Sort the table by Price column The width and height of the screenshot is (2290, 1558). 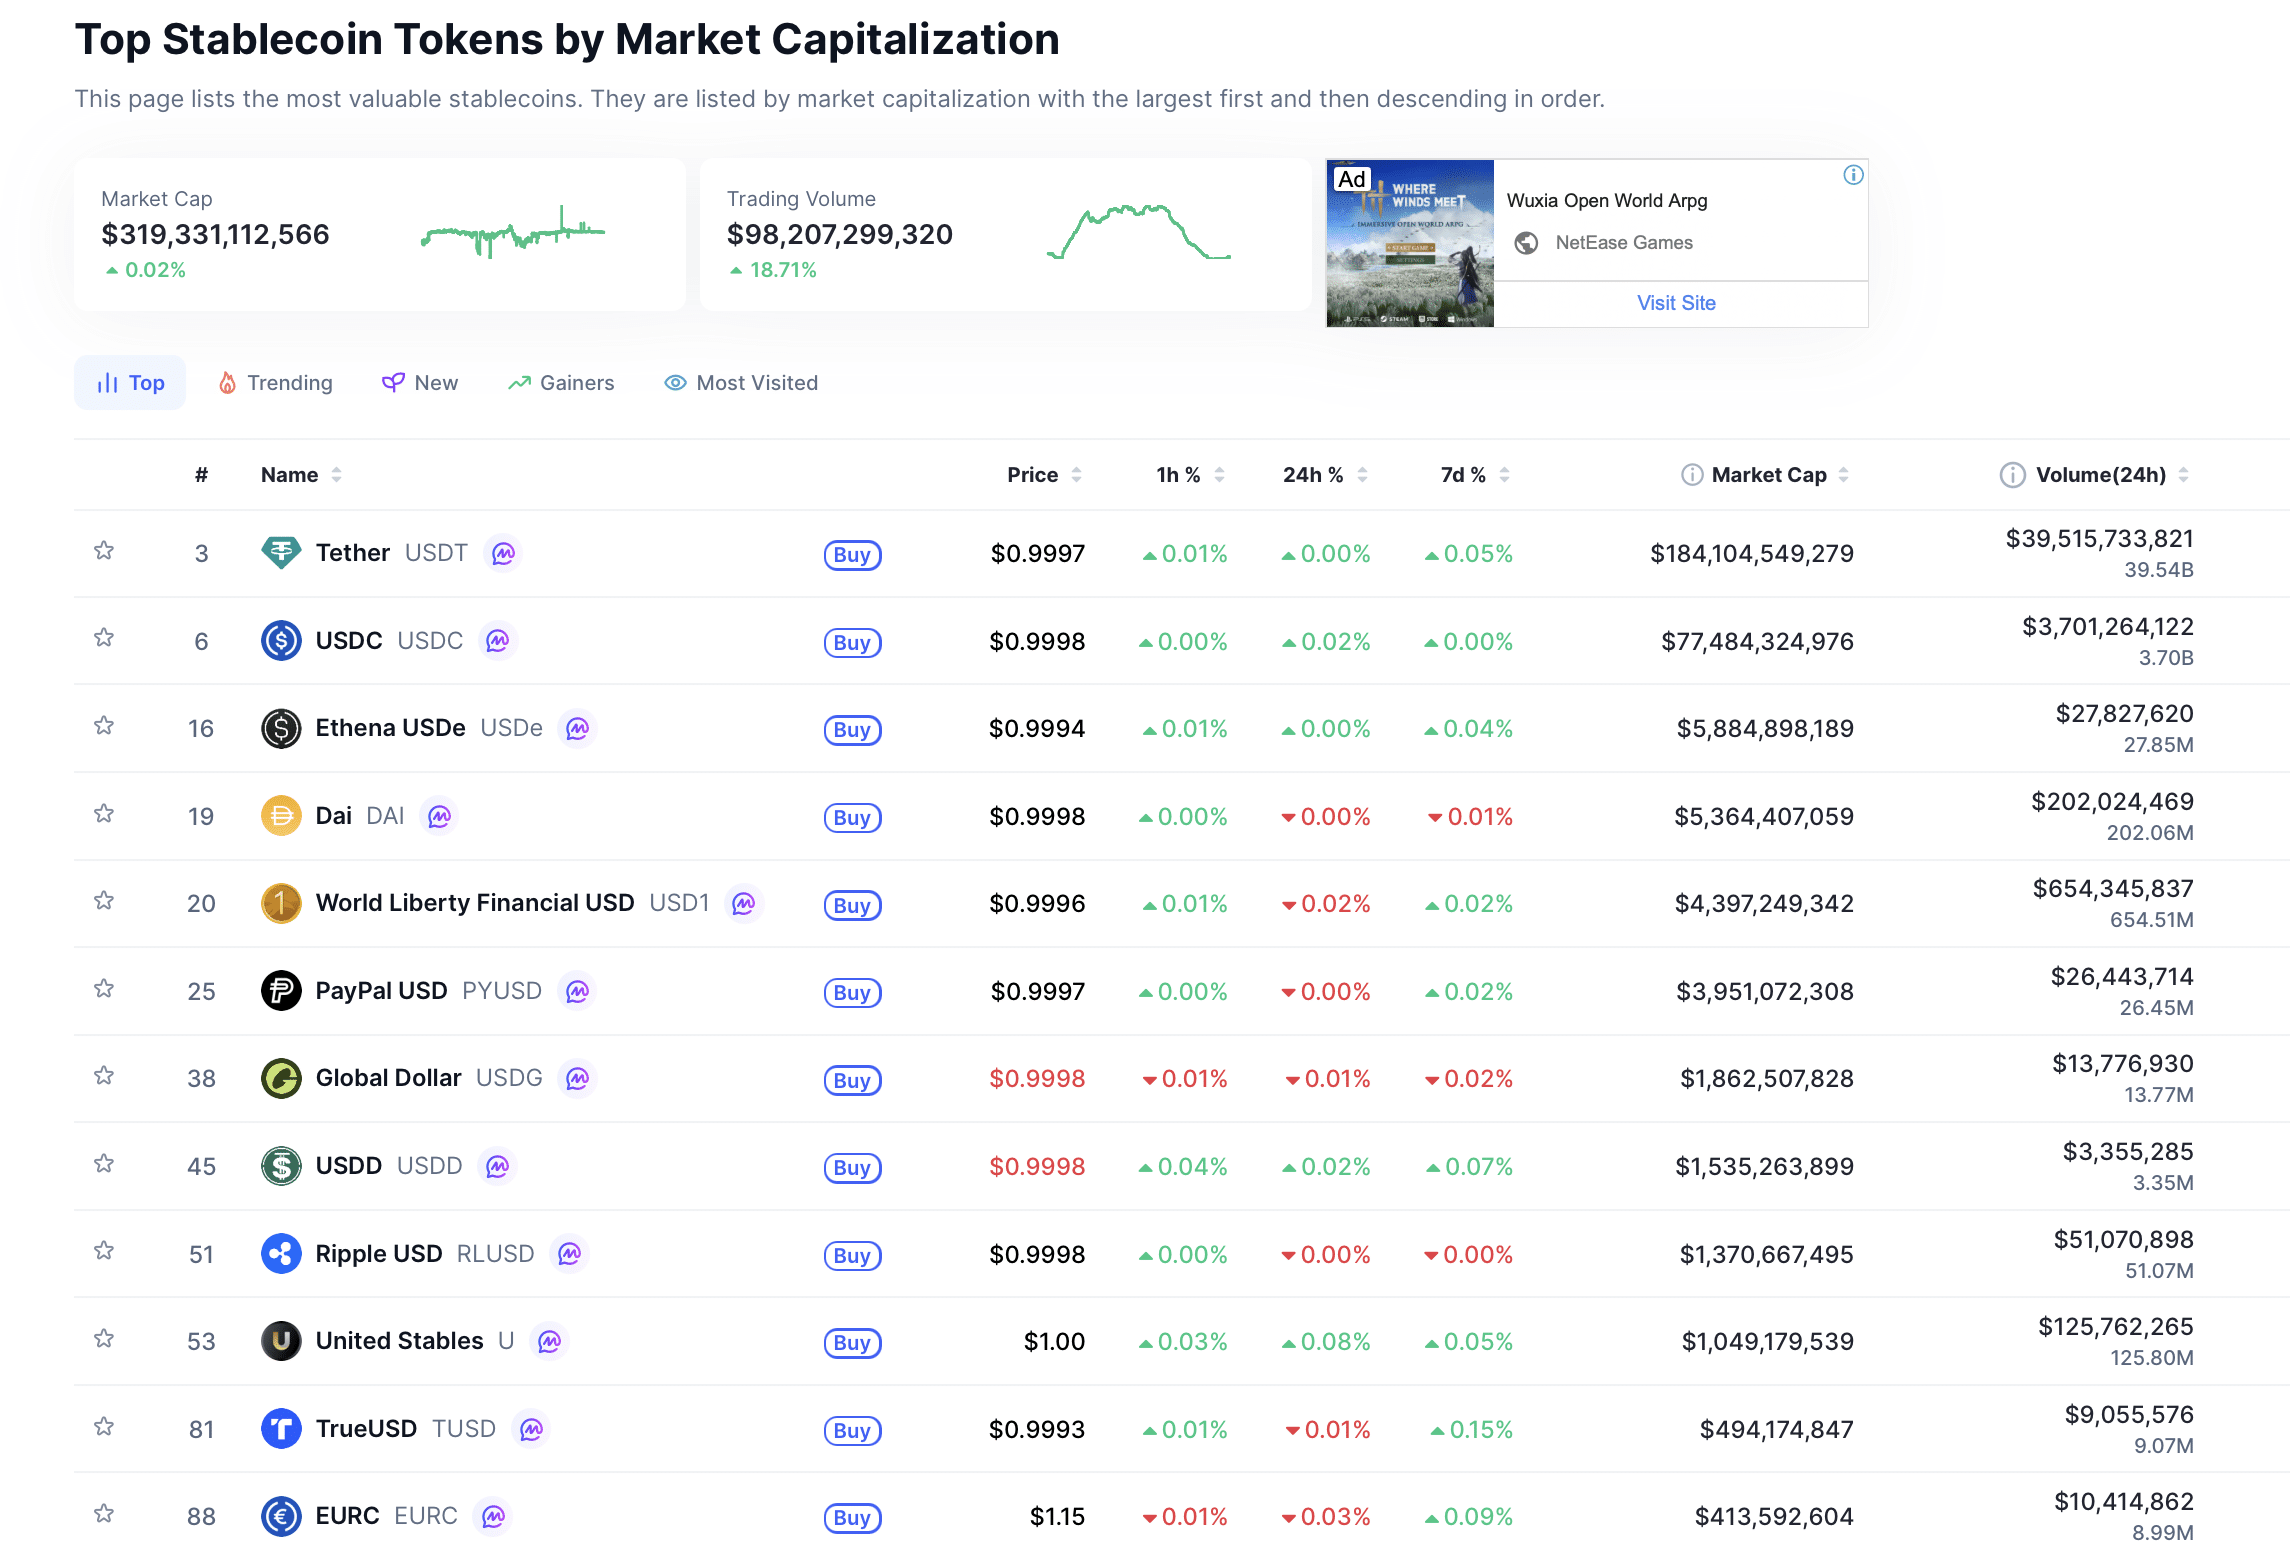tap(1043, 475)
